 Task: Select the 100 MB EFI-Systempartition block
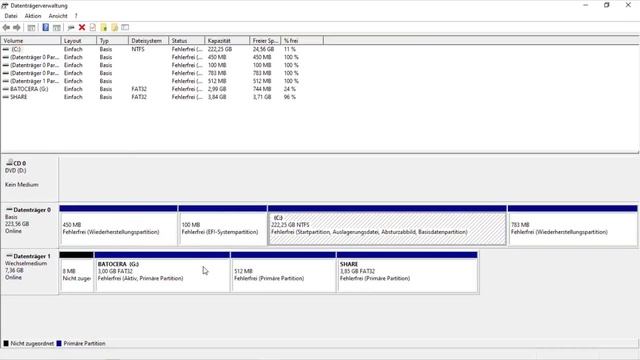coord(223,225)
